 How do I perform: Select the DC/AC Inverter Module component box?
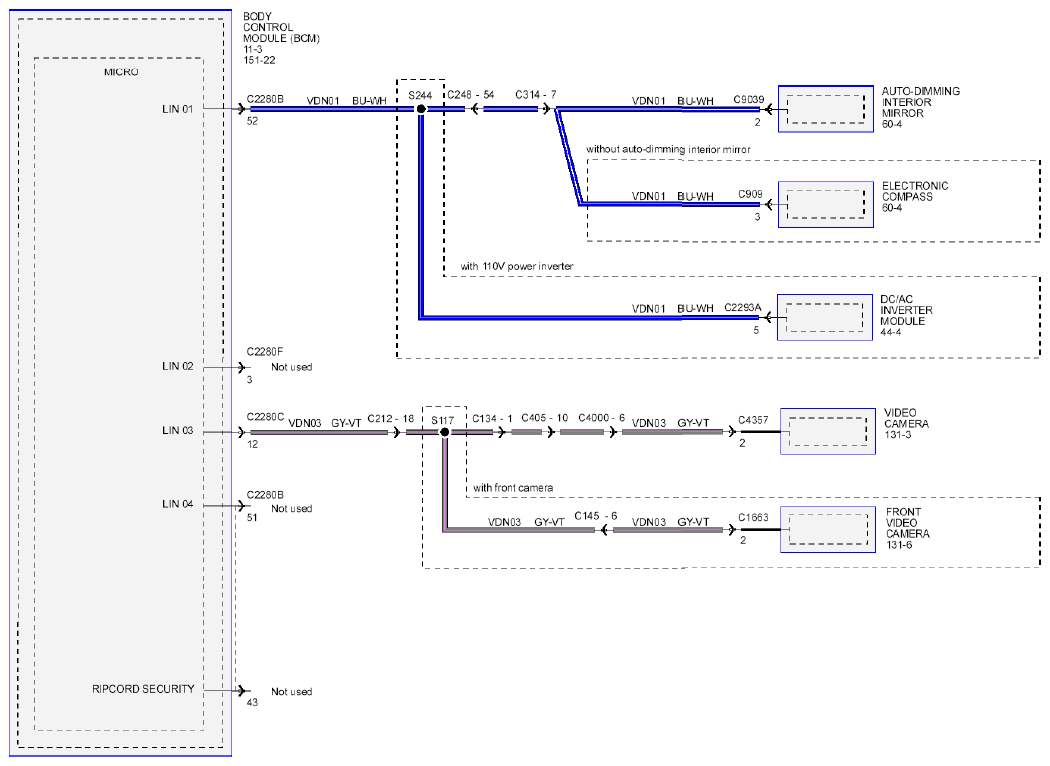point(825,317)
